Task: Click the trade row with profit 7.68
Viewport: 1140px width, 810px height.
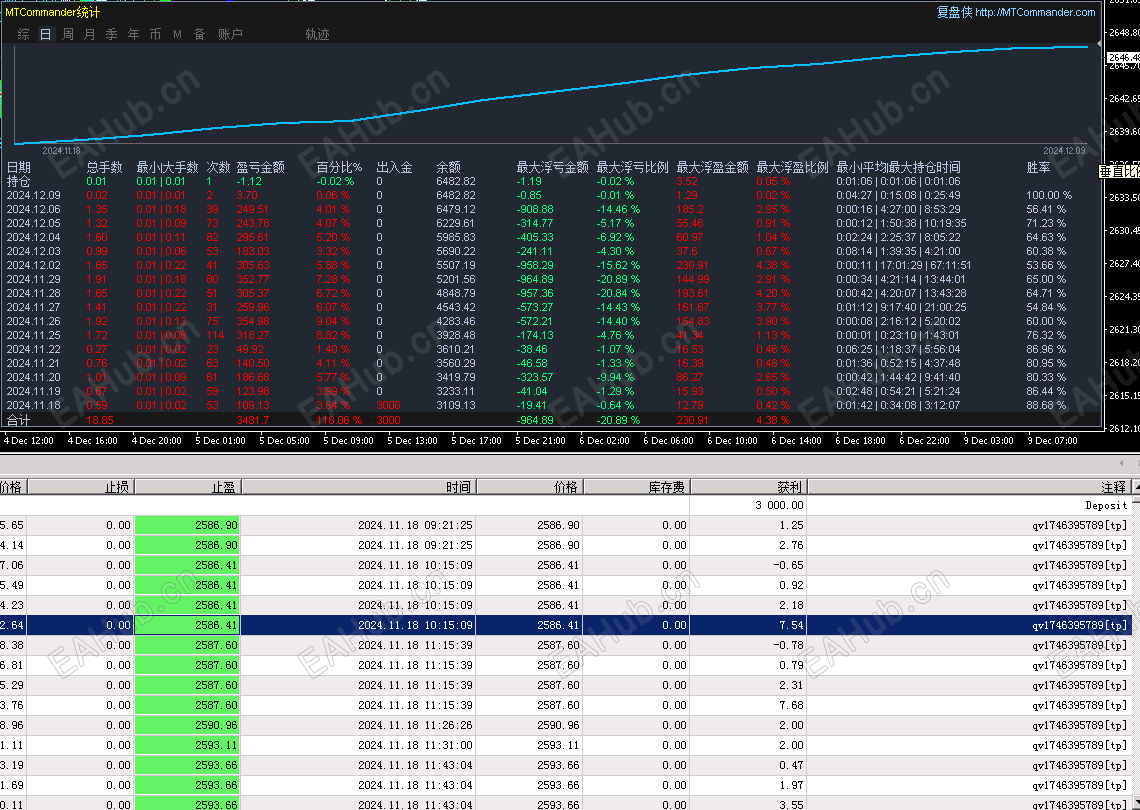Action: click(566, 705)
